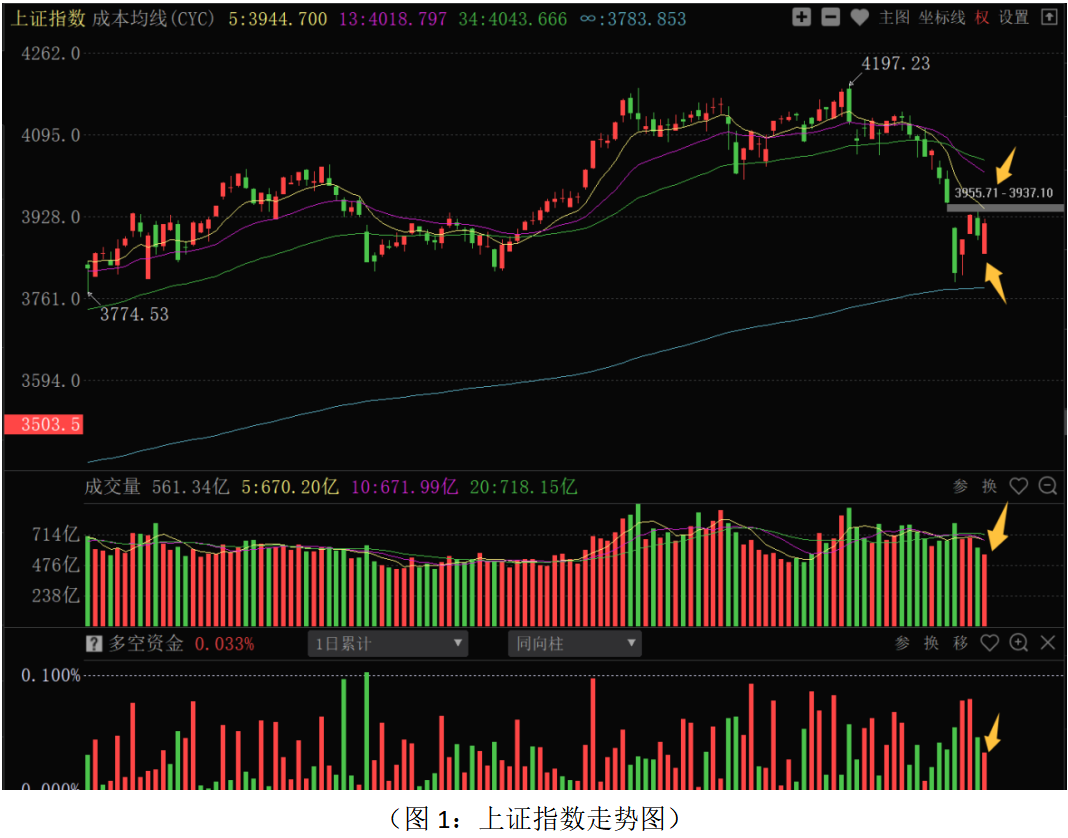Click the plus zoom-in icon in main chart toolbar
Screen dimensions: 1068x838
[x=801, y=17]
